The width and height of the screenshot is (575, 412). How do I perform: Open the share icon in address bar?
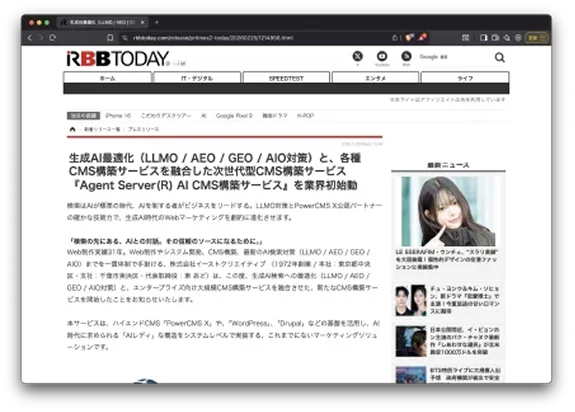[395, 38]
